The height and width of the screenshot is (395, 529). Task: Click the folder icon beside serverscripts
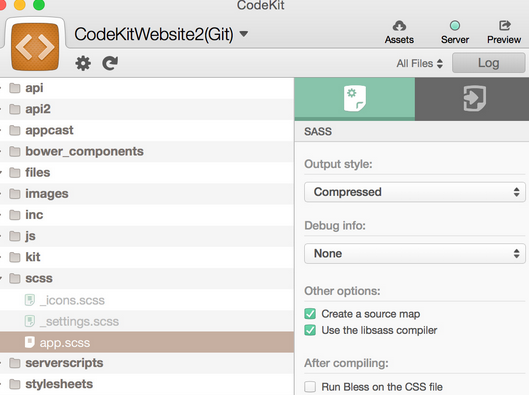(x=15, y=363)
